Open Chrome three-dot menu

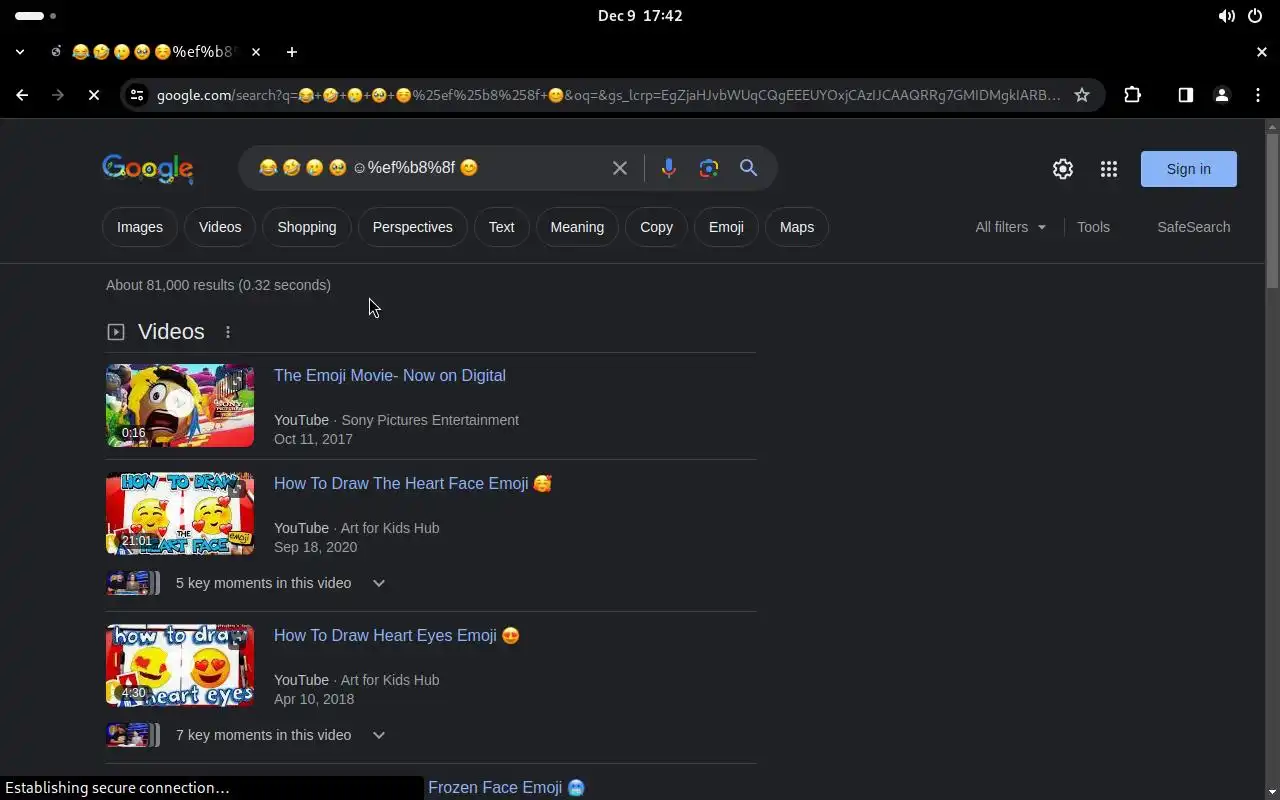point(1257,95)
